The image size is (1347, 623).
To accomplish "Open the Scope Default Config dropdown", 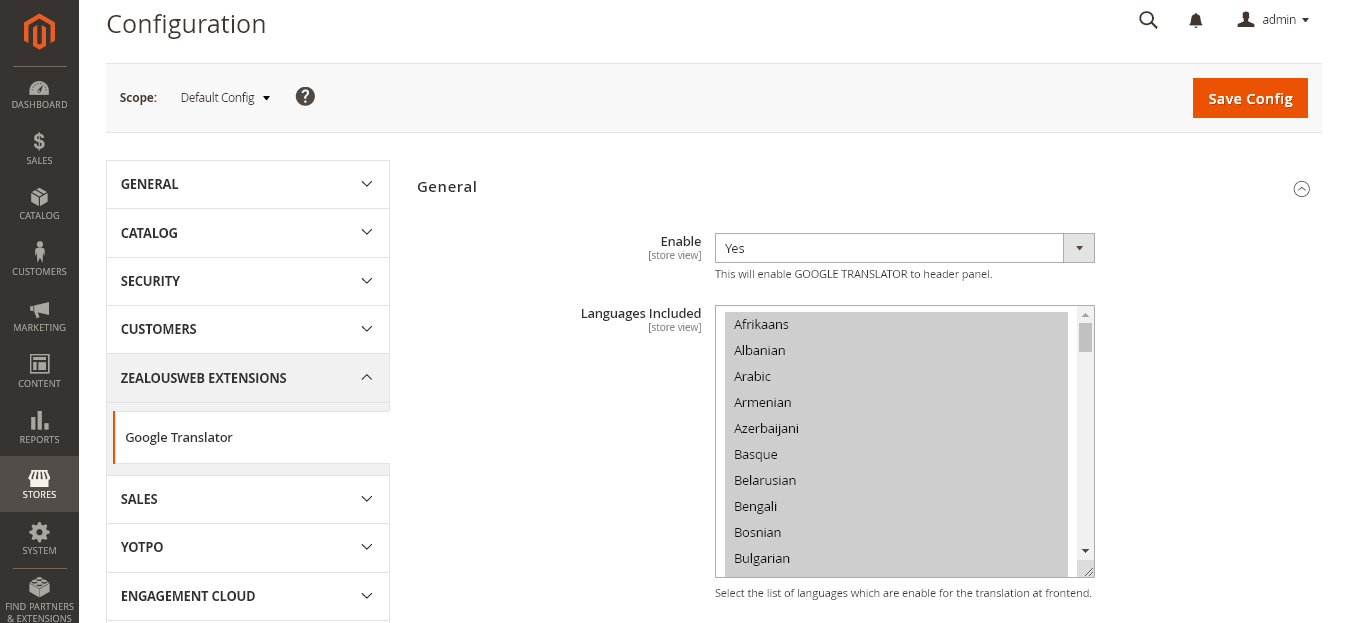I will pyautogui.click(x=225, y=98).
